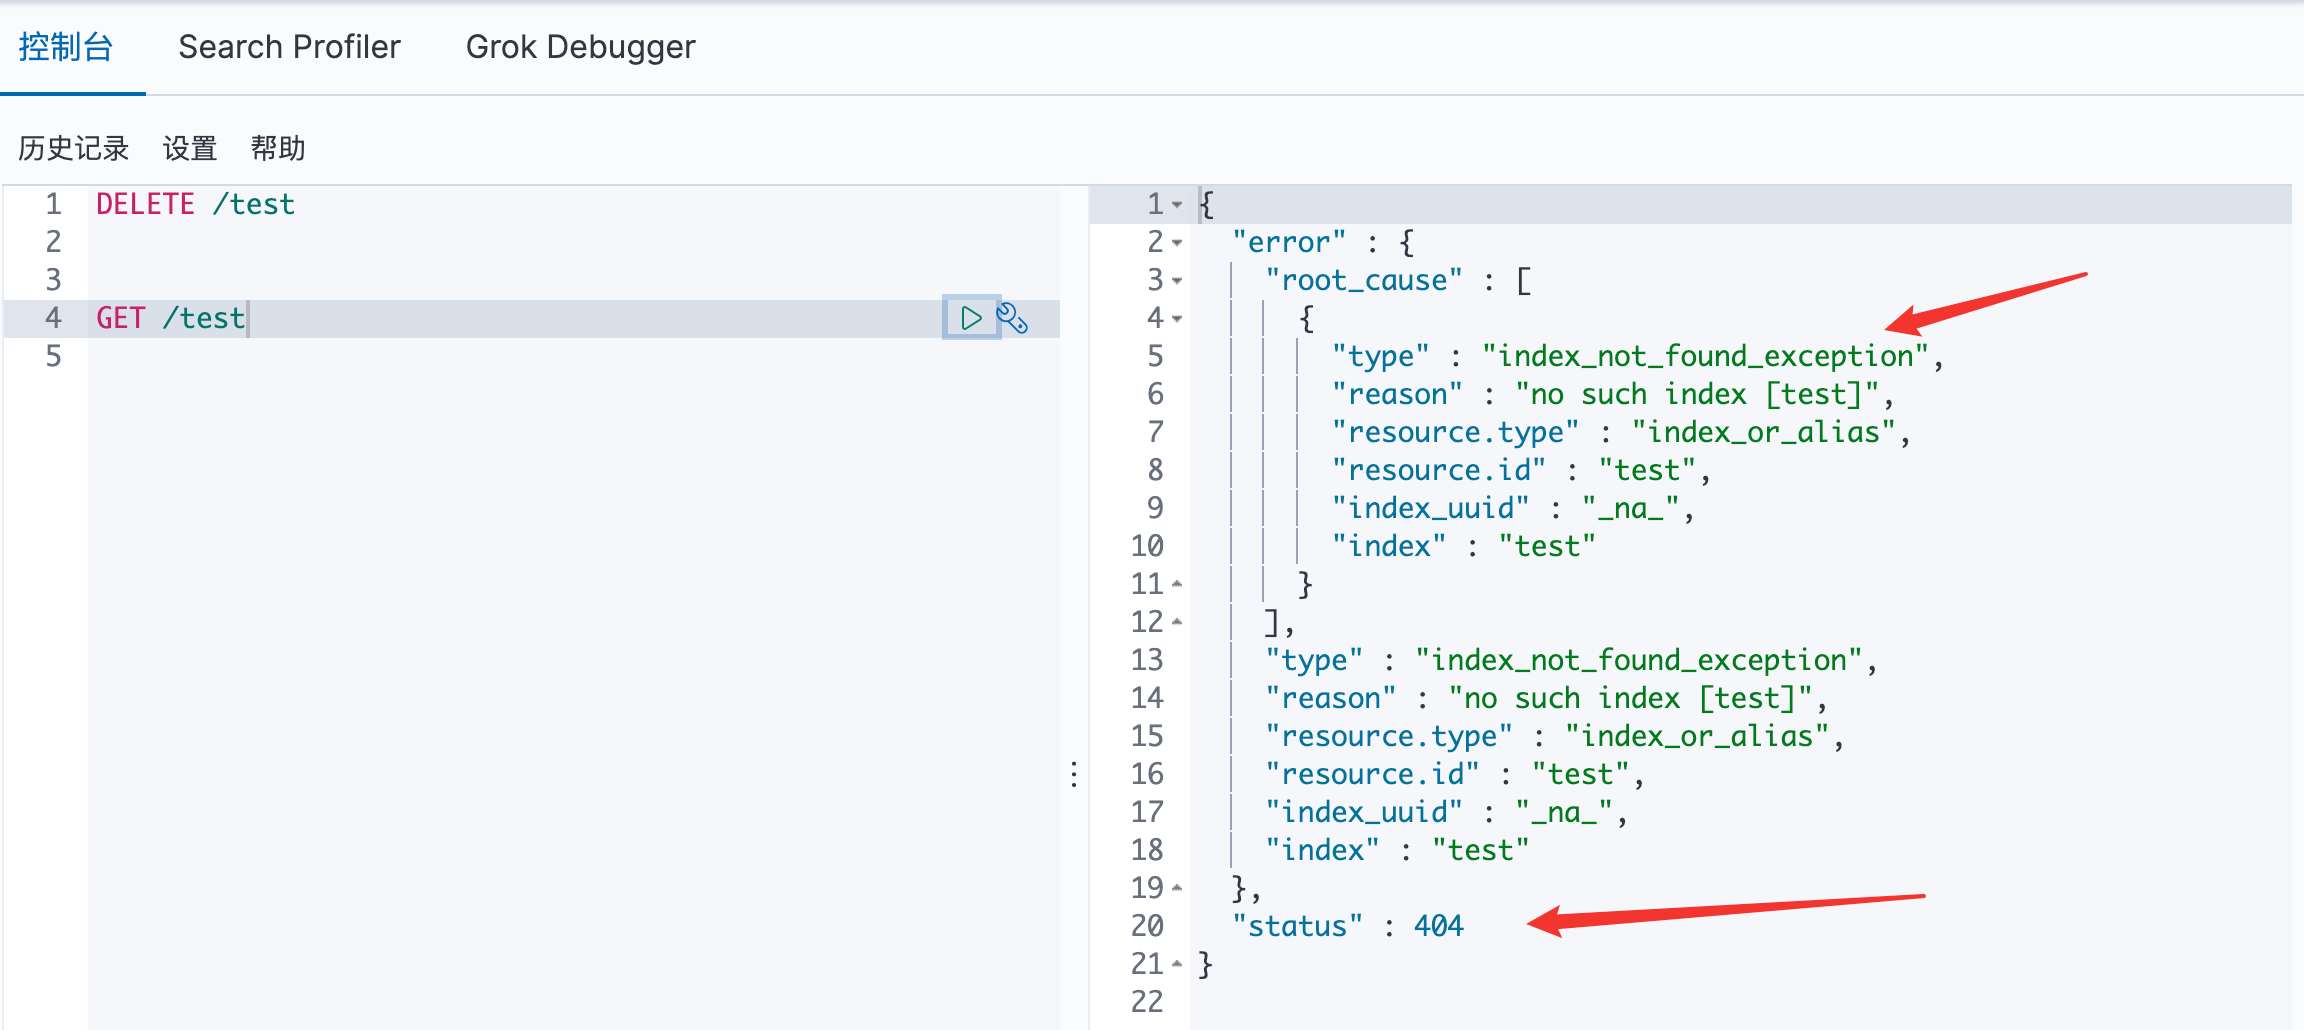
Task: Click the status 404 value in response
Action: 1438,926
